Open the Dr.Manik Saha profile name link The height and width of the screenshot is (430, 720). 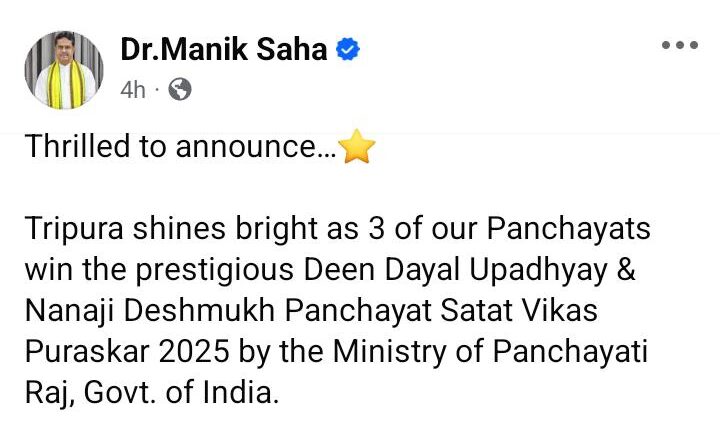click(225, 48)
